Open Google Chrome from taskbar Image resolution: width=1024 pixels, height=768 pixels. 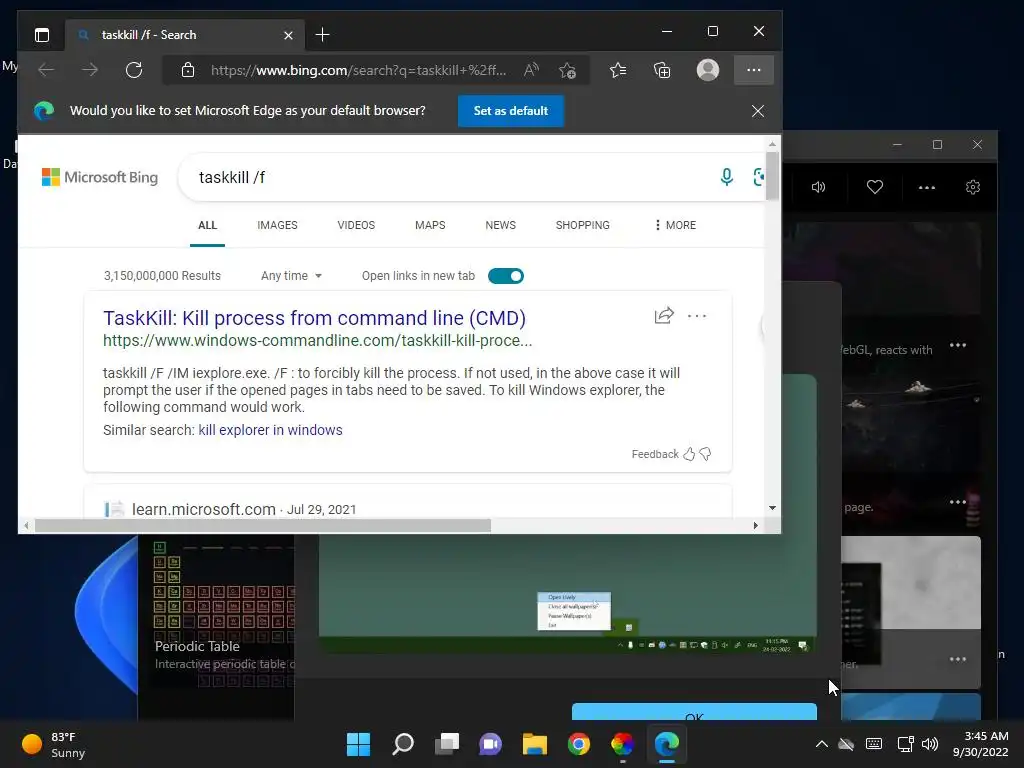click(x=579, y=744)
